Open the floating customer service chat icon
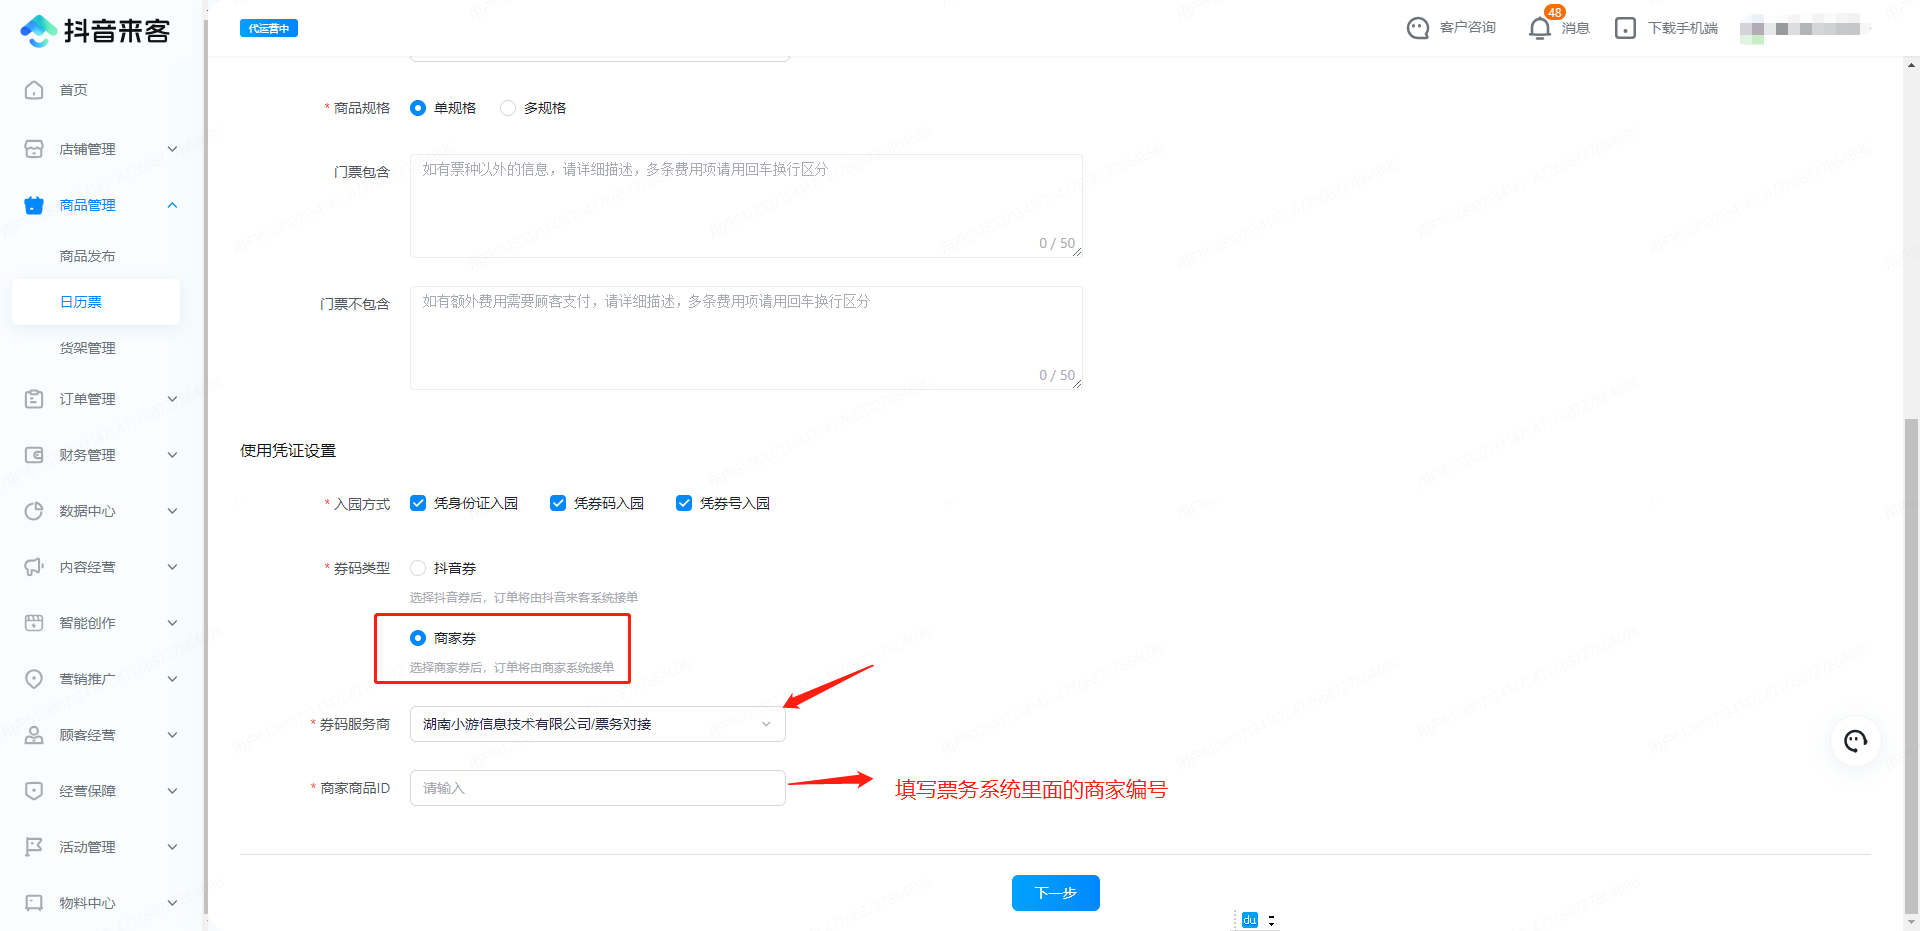 1855,741
